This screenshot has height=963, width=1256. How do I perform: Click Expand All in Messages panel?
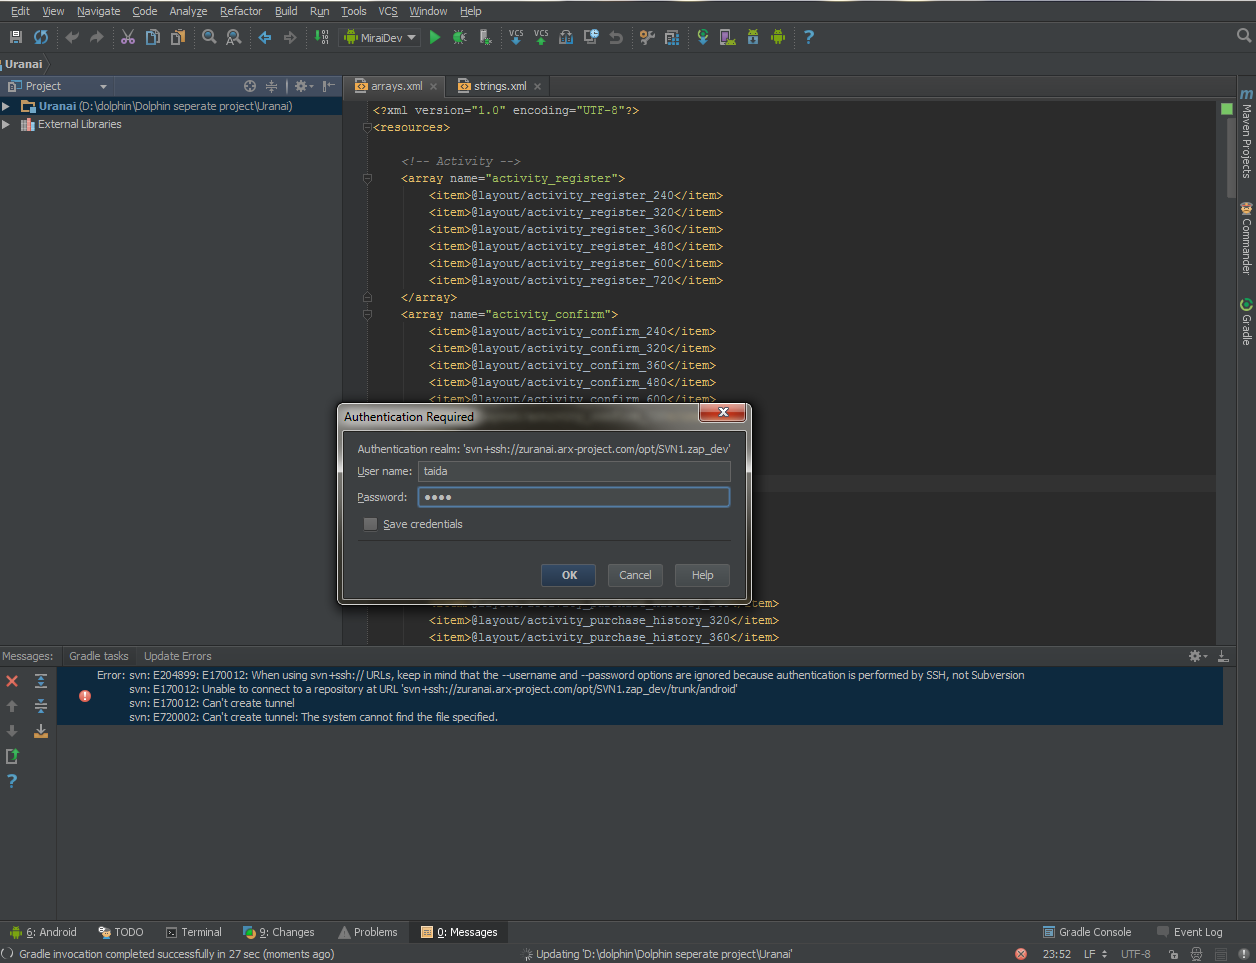41,681
